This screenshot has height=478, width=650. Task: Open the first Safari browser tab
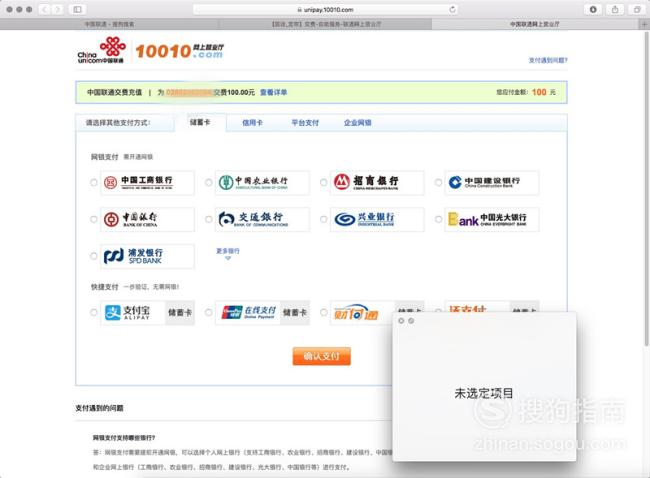tap(109, 24)
